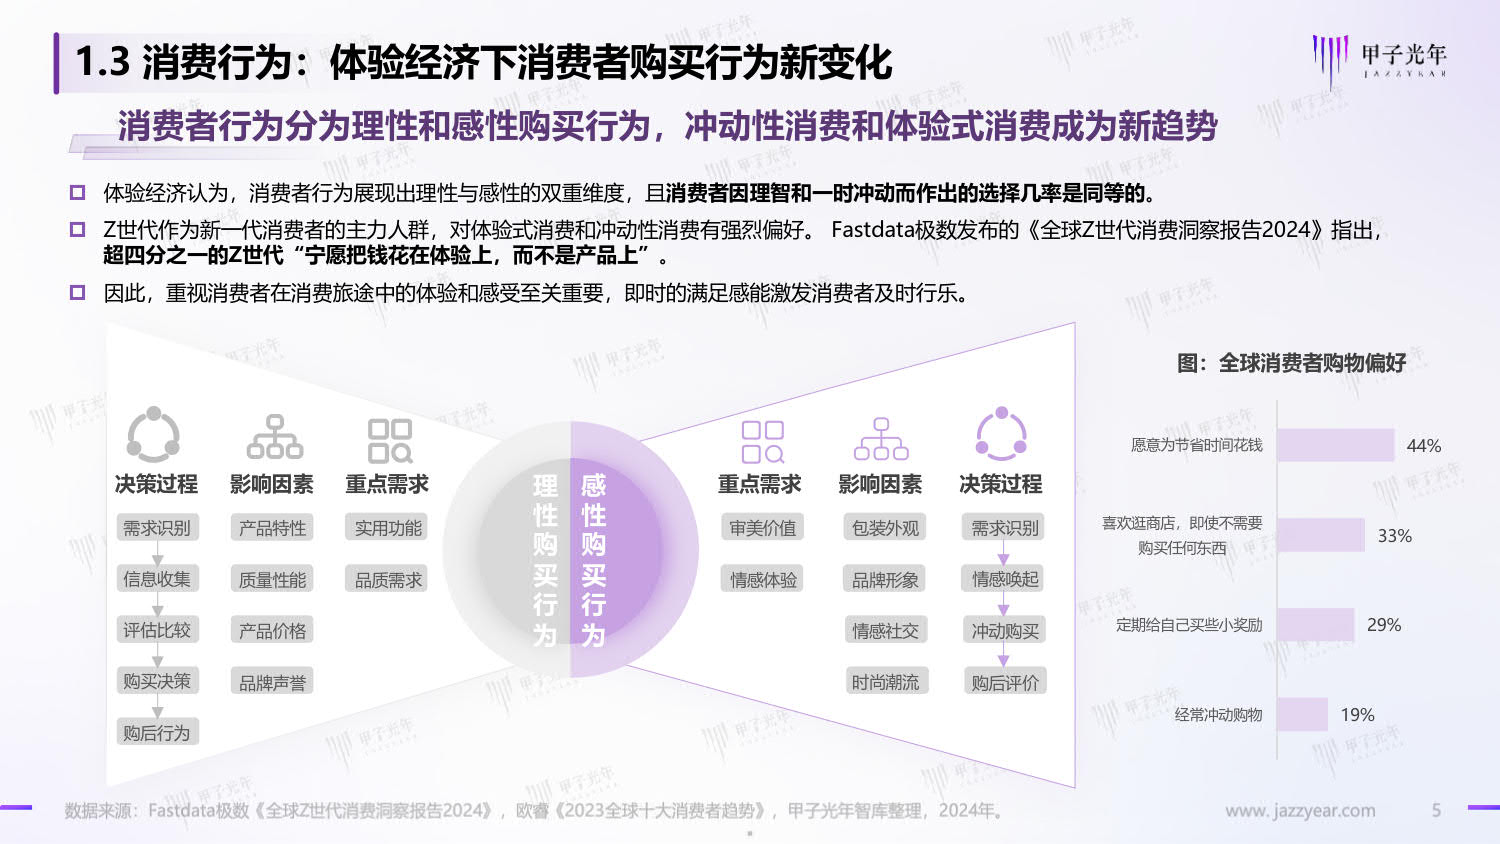Click the square bullet before Z世代作为新一代
This screenshot has height=844, width=1500.
pyautogui.click(x=77, y=229)
